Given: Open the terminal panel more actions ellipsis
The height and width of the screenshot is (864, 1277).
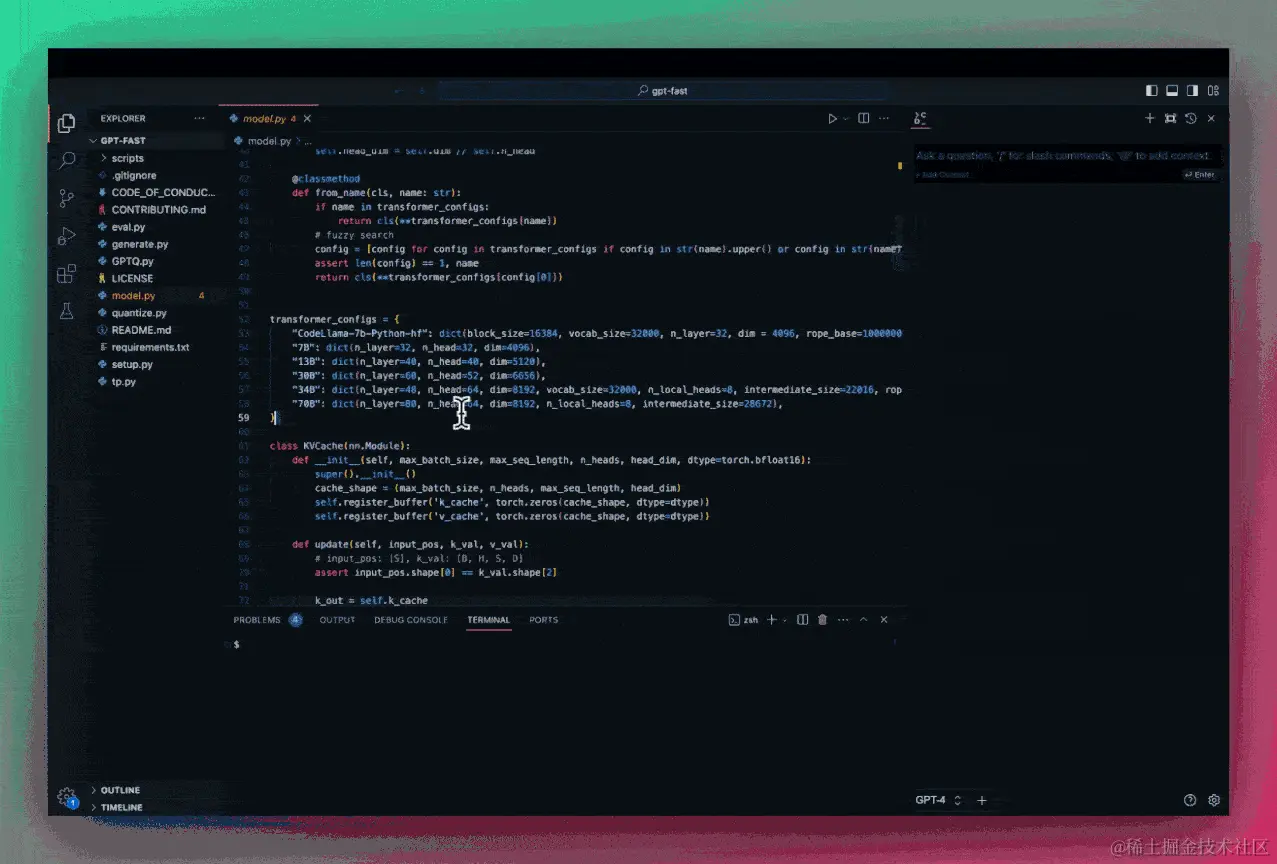Looking at the screenshot, I should 843,620.
